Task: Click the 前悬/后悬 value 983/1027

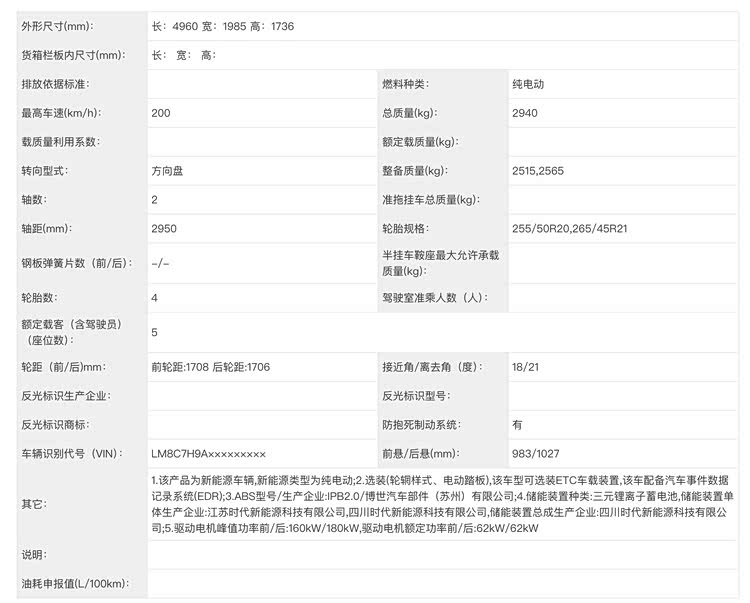Action: [534, 453]
